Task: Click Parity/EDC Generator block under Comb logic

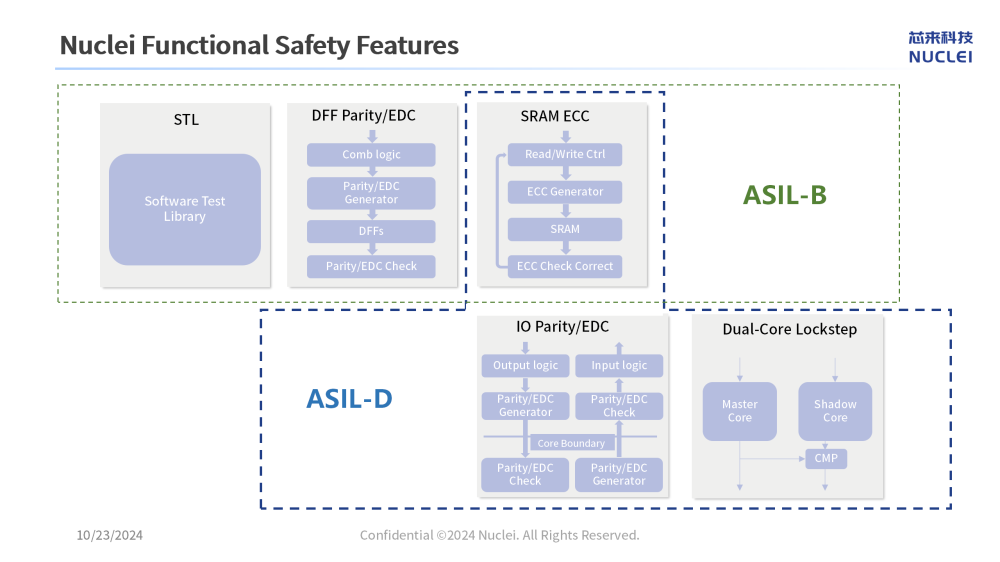Action: pyautogui.click(x=371, y=193)
